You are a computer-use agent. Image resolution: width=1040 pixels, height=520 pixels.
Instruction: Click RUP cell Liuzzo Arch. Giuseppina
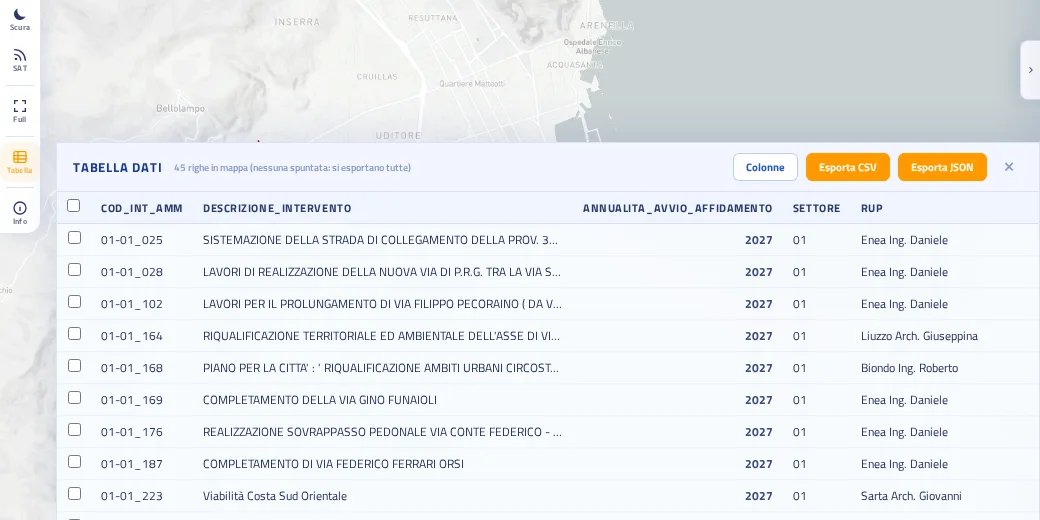[919, 336]
